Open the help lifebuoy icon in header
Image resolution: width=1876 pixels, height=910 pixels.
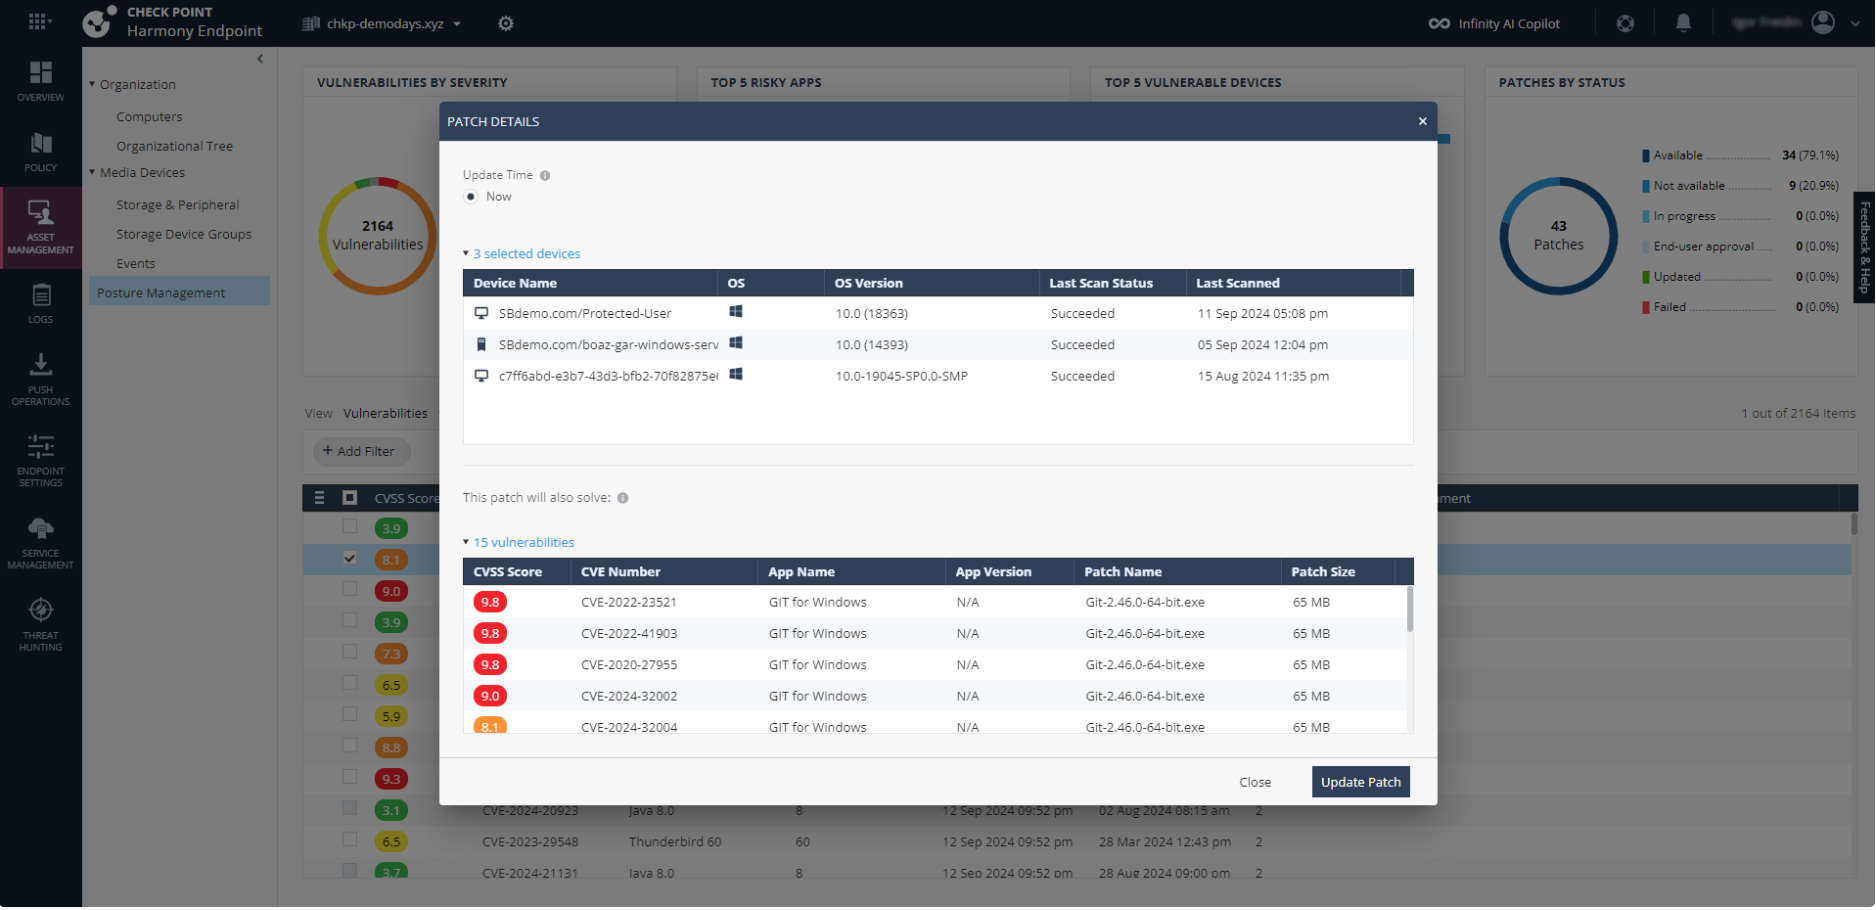[1626, 23]
